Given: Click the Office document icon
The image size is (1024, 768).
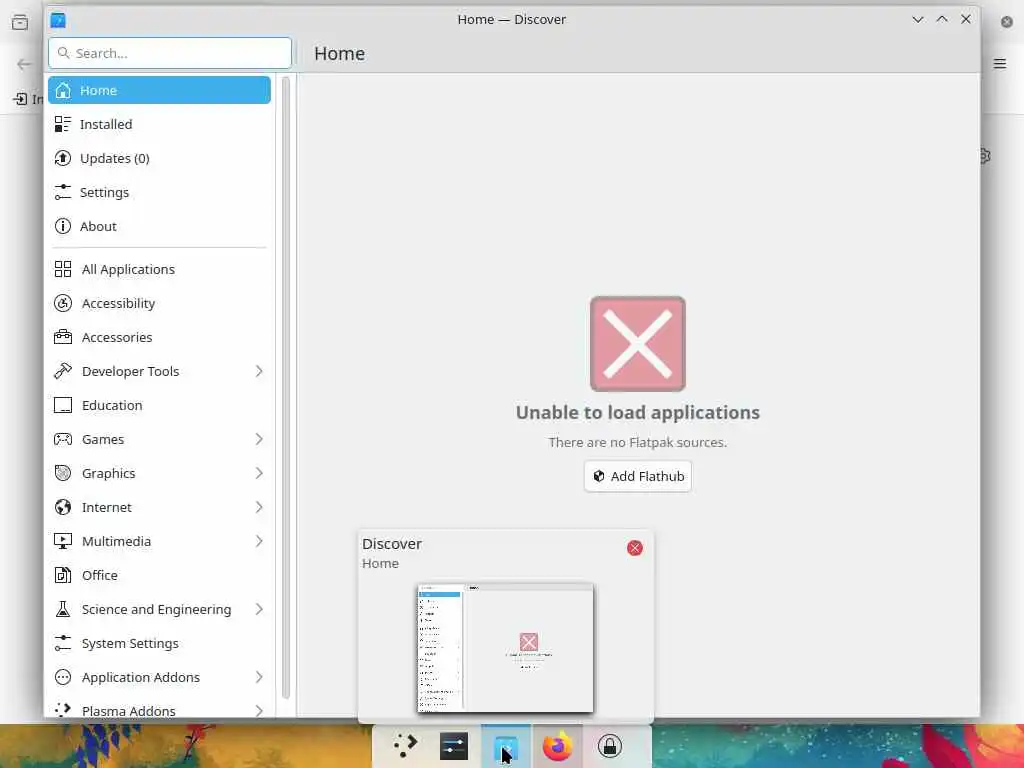Looking at the screenshot, I should point(63,575).
